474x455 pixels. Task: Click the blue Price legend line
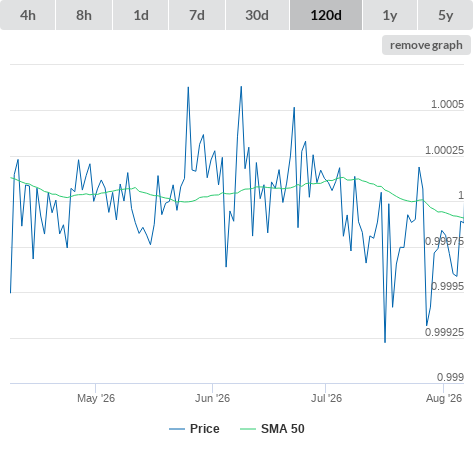(177, 429)
